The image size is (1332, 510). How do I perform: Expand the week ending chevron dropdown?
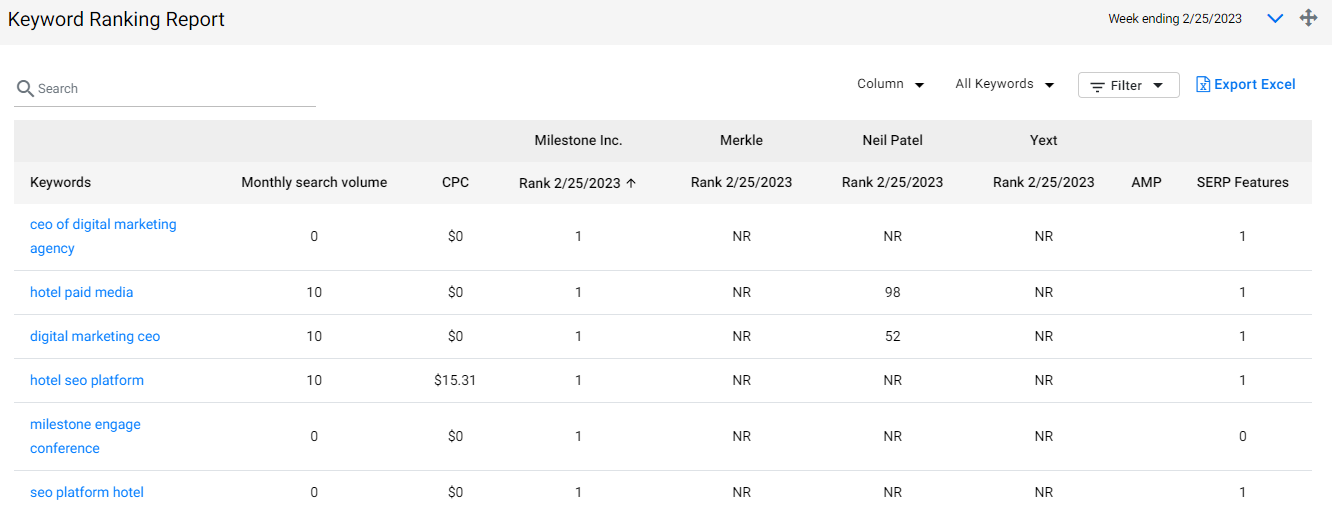[x=1275, y=18]
